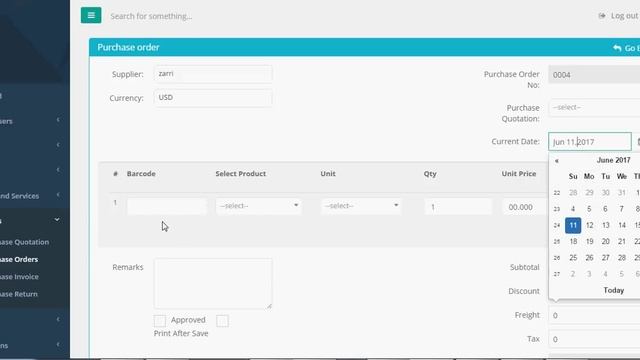The width and height of the screenshot is (640, 360).
Task: Choose June 25 in the calendar
Action: coord(573,258)
